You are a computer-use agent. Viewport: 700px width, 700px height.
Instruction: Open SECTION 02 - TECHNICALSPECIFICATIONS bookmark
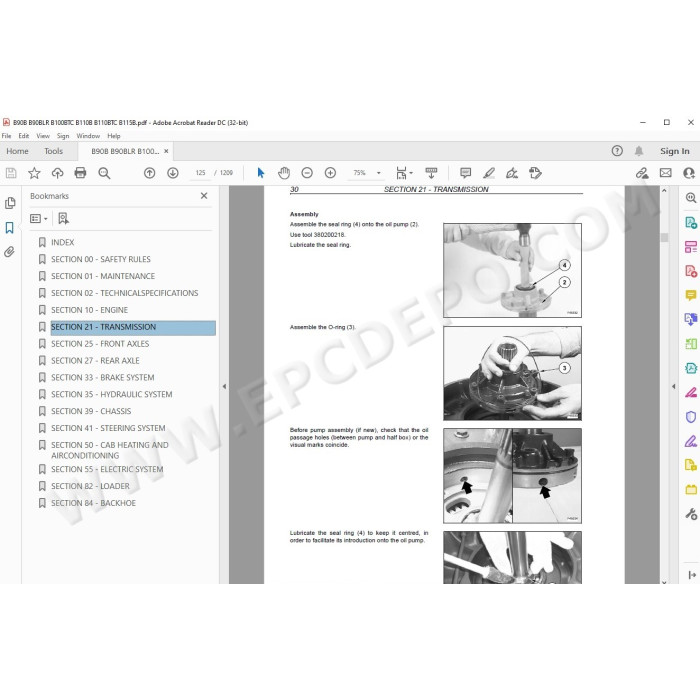[x=125, y=293]
